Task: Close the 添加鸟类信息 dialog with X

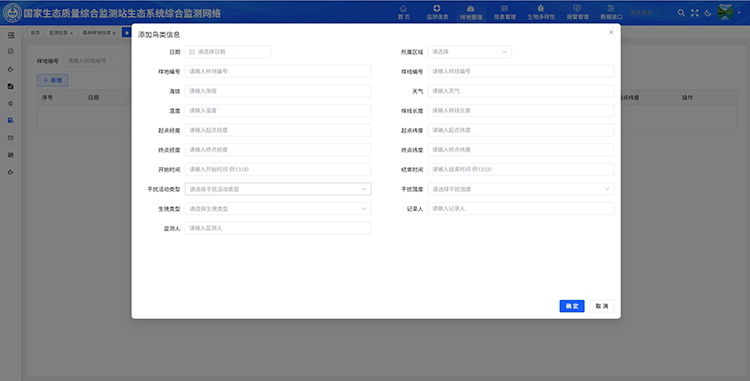Action: pyautogui.click(x=611, y=32)
